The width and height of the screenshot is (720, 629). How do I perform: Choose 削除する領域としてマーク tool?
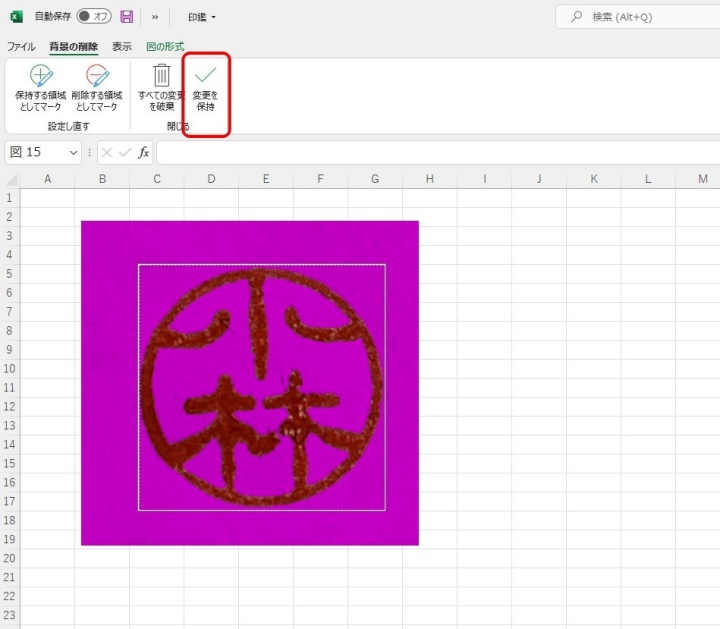pyautogui.click(x=97, y=88)
